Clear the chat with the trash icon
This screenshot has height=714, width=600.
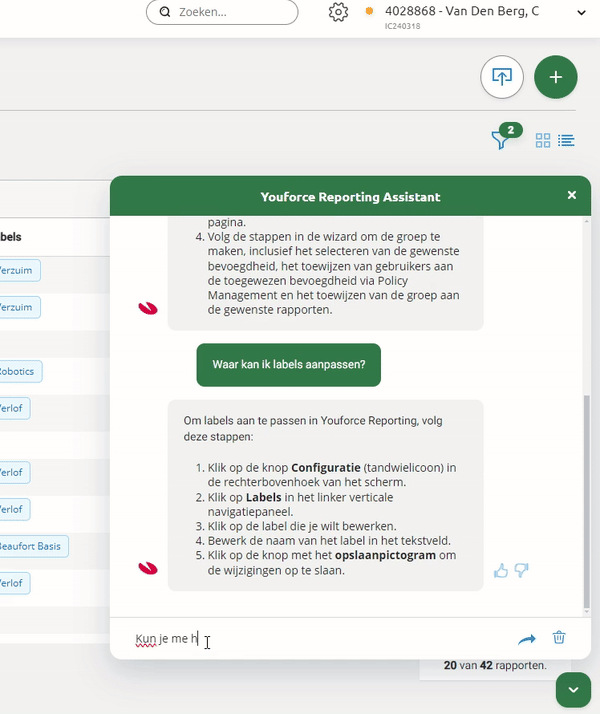(x=559, y=638)
